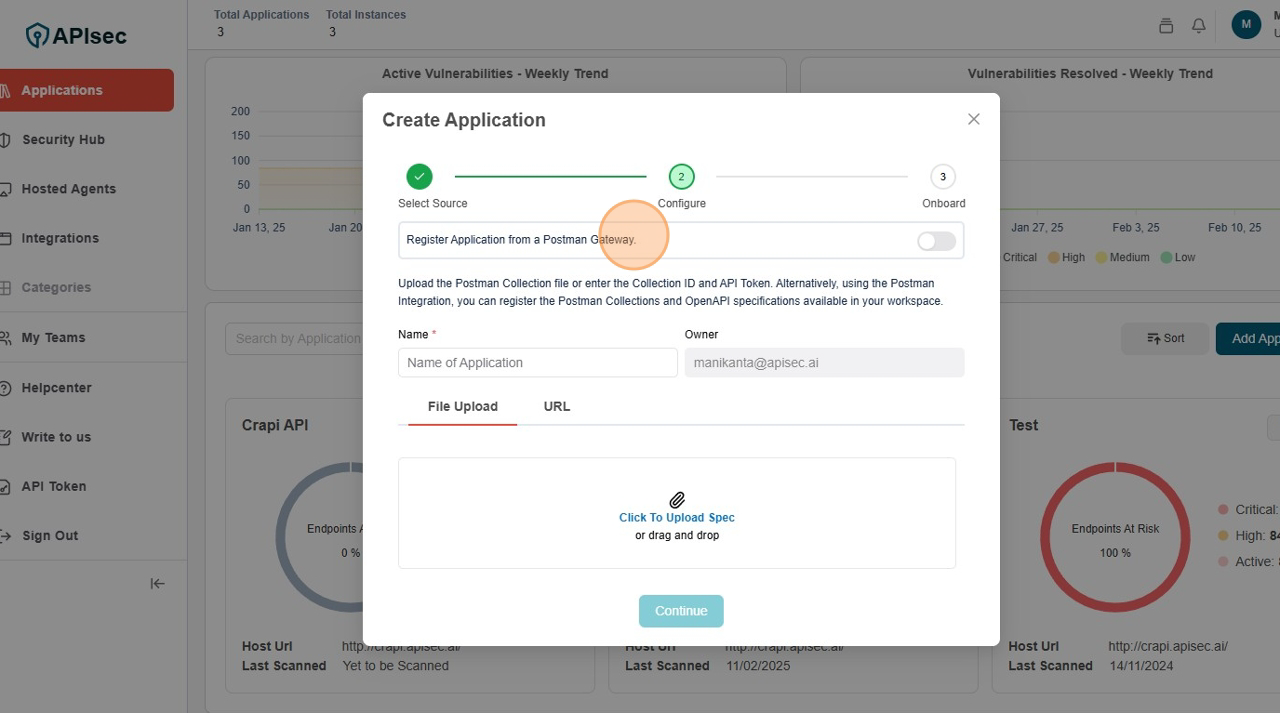Switch to the URL tab
This screenshot has width=1280, height=713.
(x=556, y=407)
